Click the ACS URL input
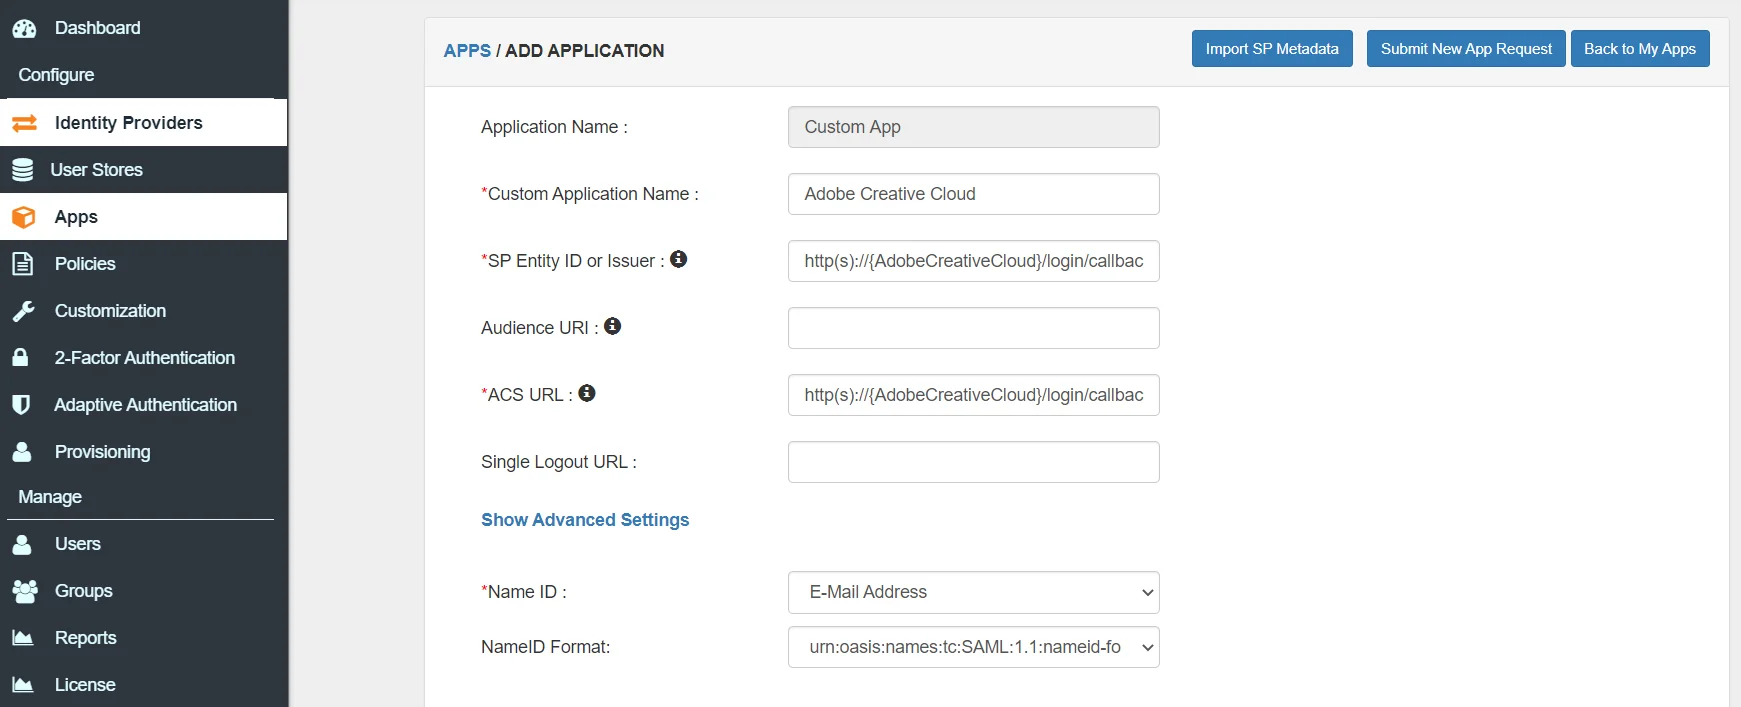This screenshot has width=1741, height=707. [974, 395]
